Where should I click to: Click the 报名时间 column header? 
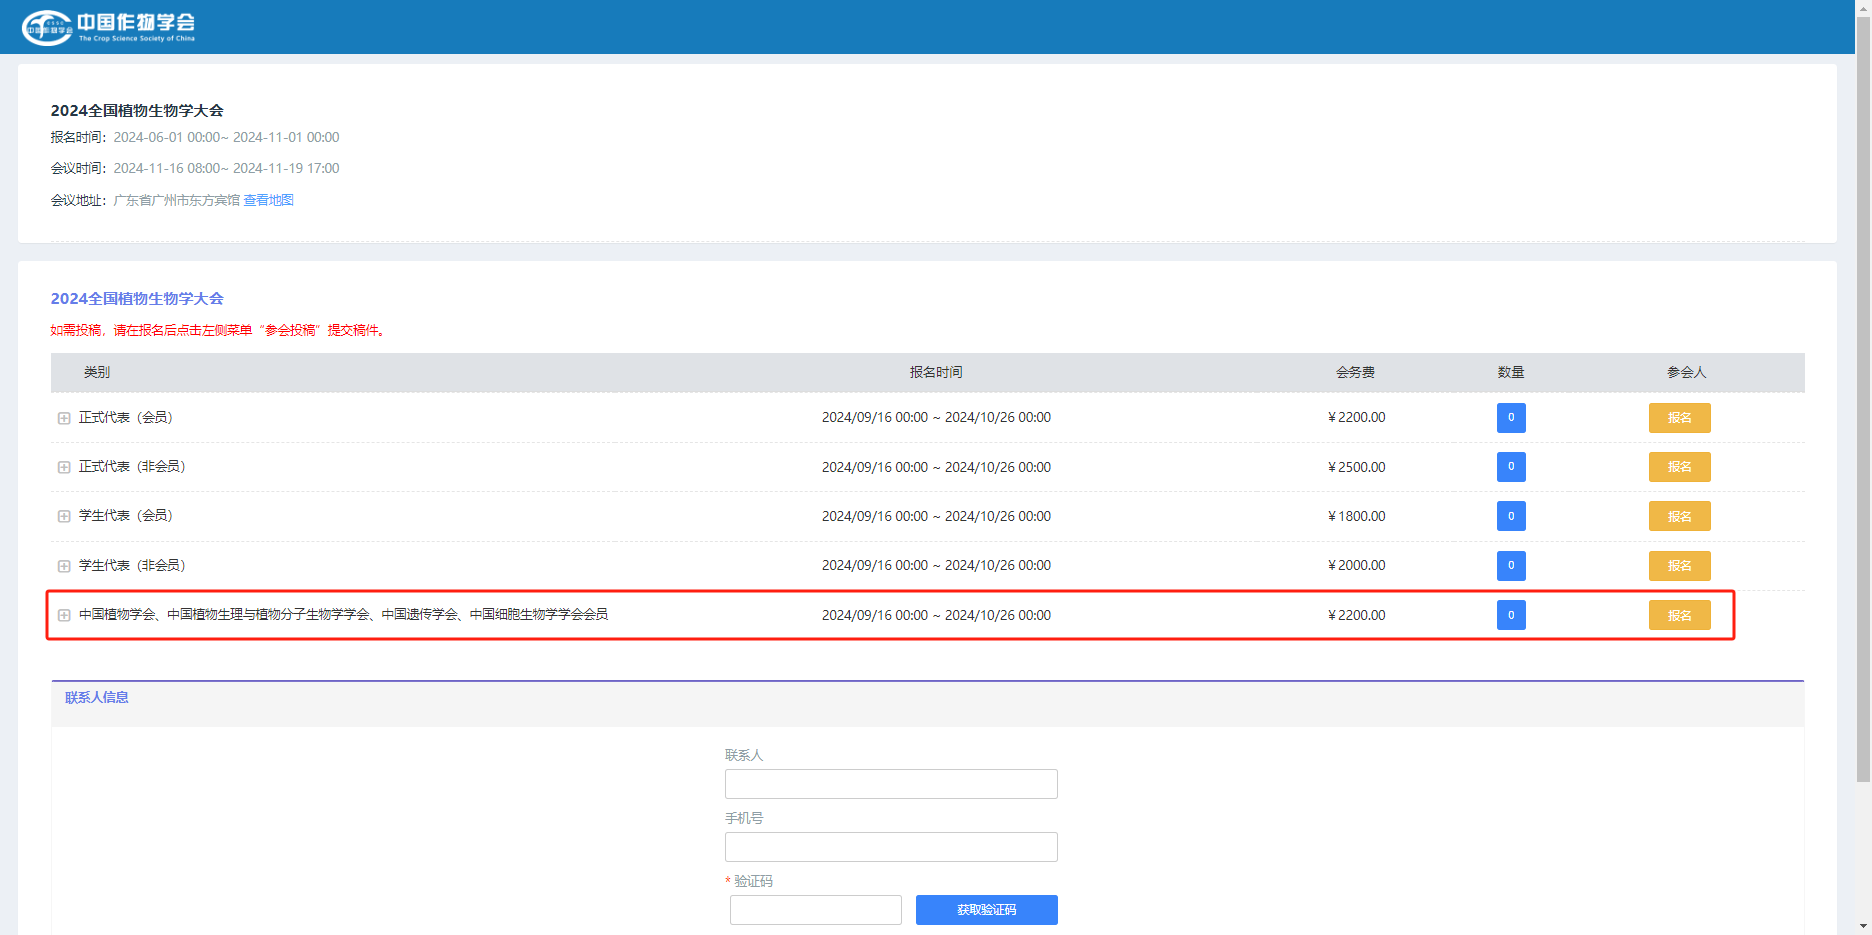936,372
